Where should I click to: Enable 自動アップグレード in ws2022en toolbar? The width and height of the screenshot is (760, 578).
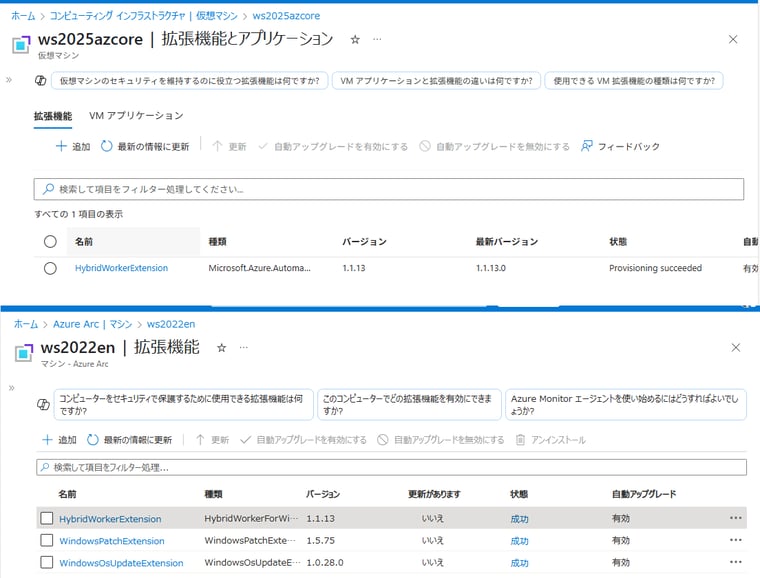[303, 440]
